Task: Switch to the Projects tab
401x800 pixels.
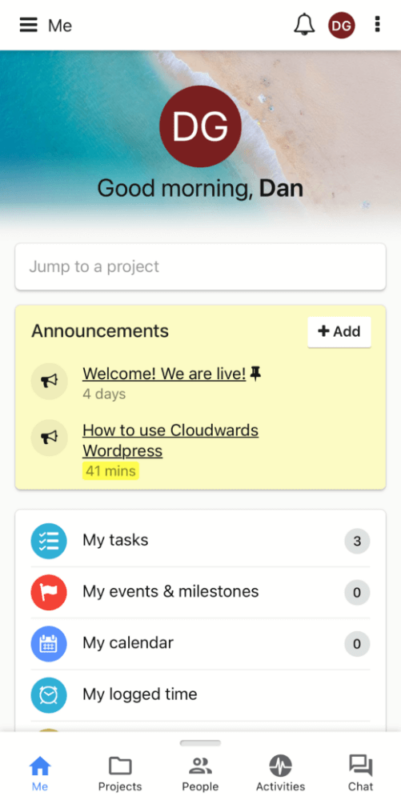Action: click(120, 773)
